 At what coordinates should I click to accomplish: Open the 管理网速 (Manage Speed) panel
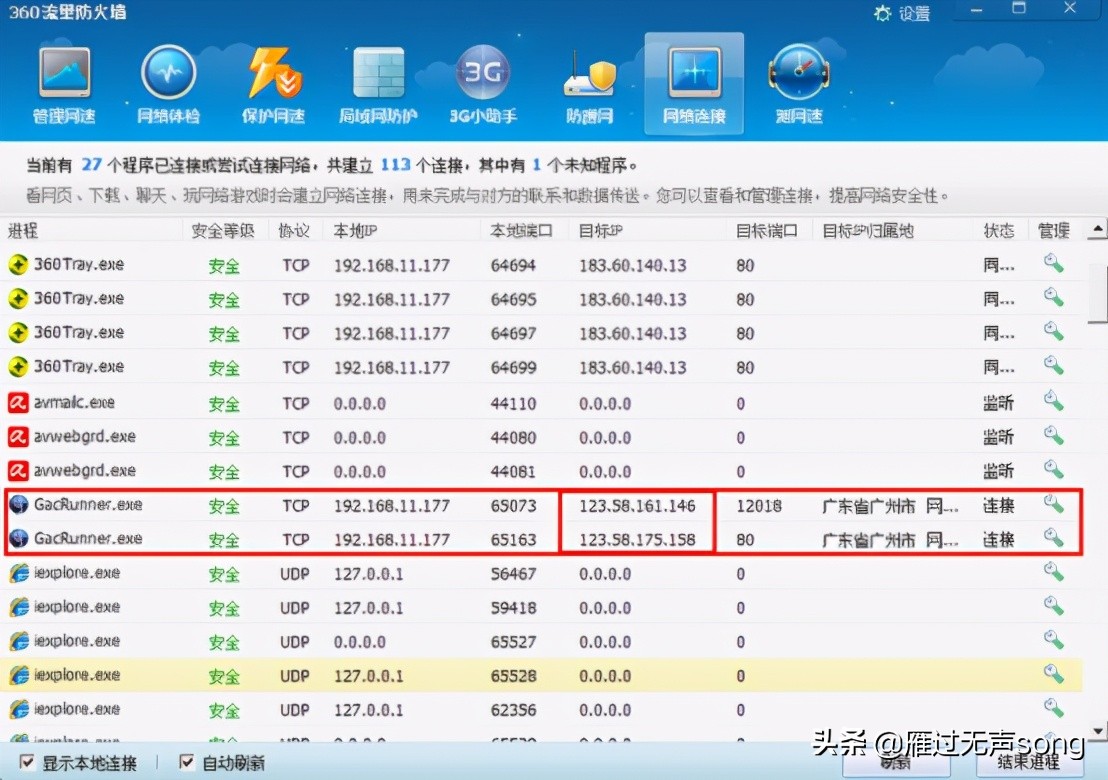point(64,83)
